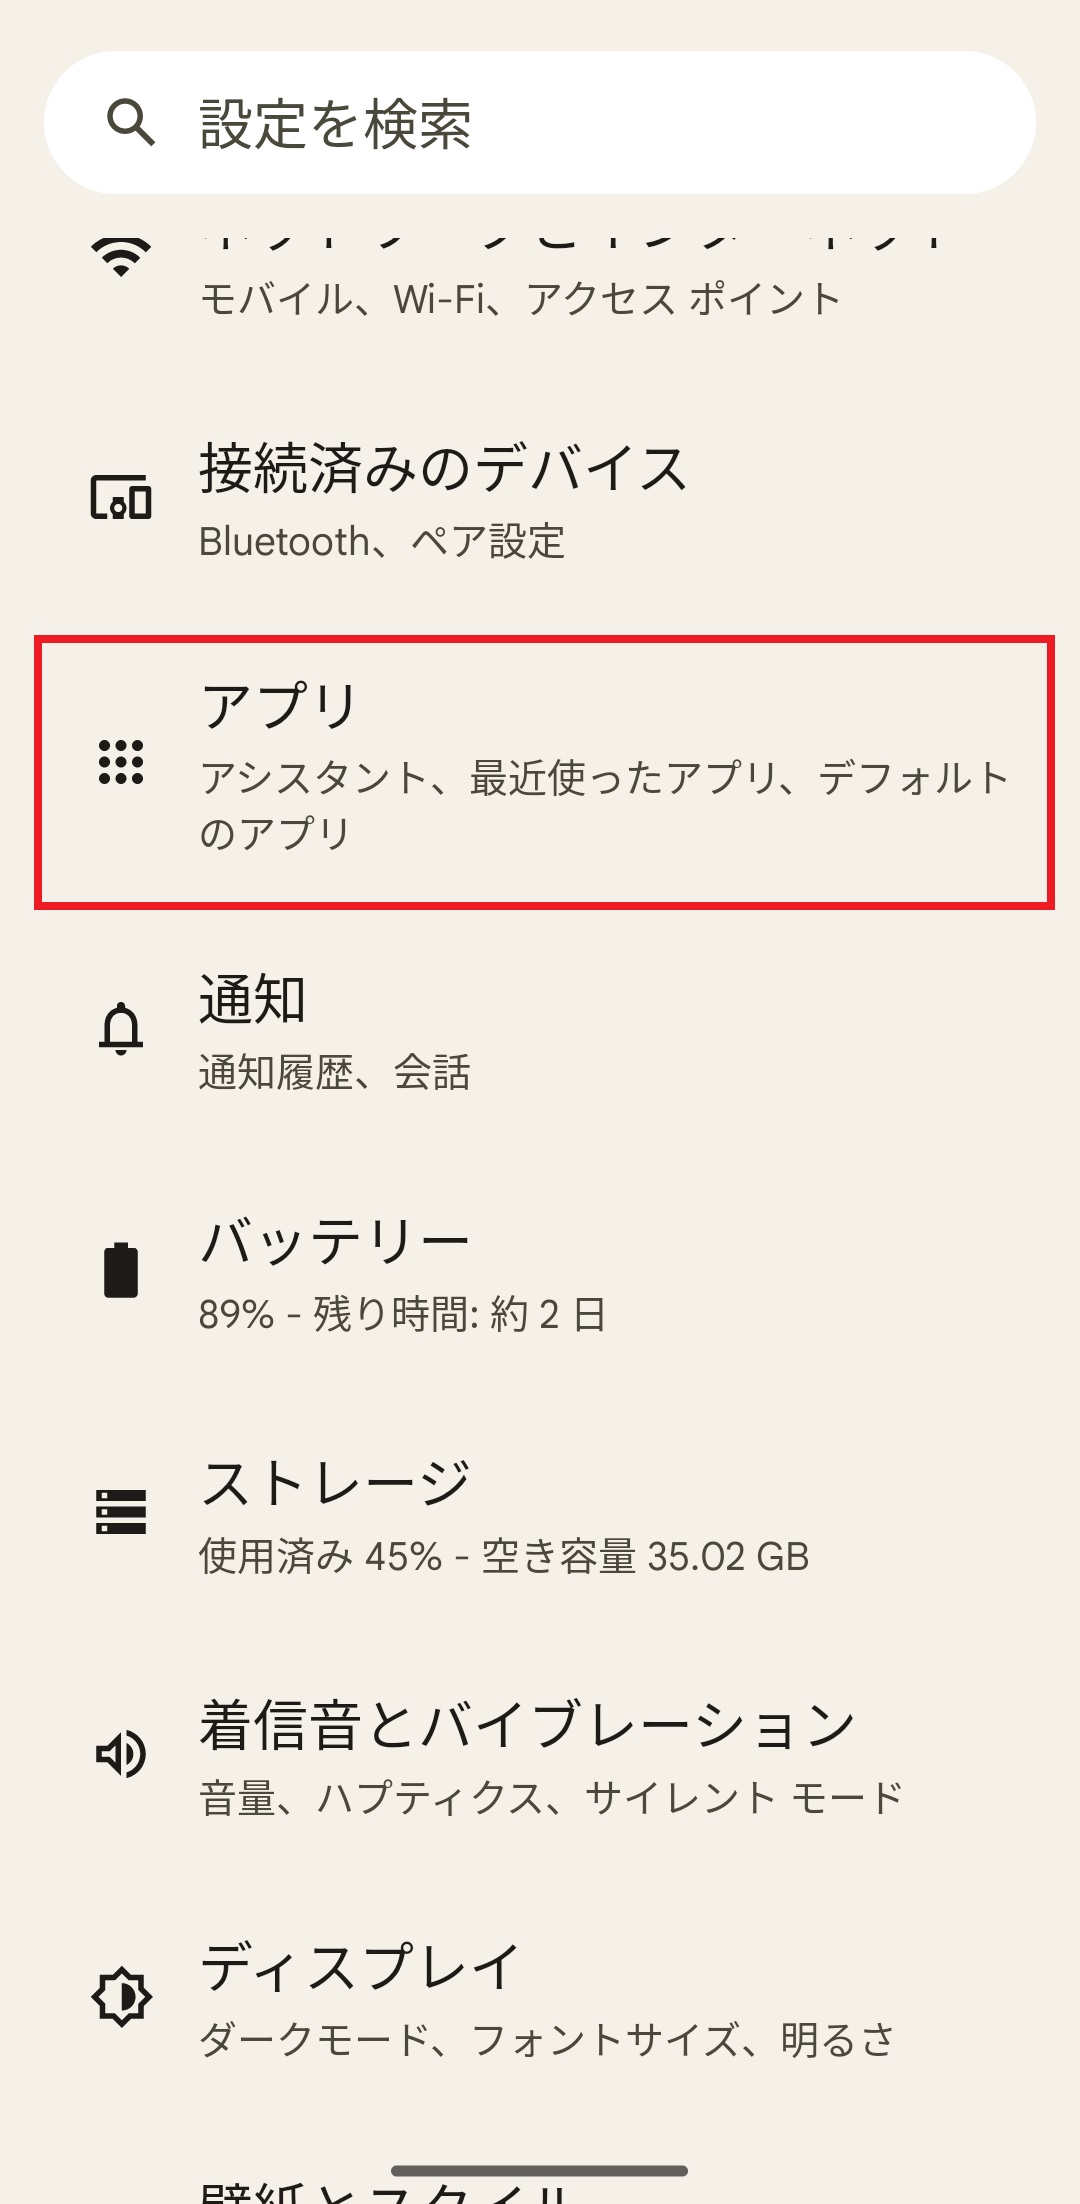
Task: Open 接続済みのデバイス settings
Action: point(443,469)
